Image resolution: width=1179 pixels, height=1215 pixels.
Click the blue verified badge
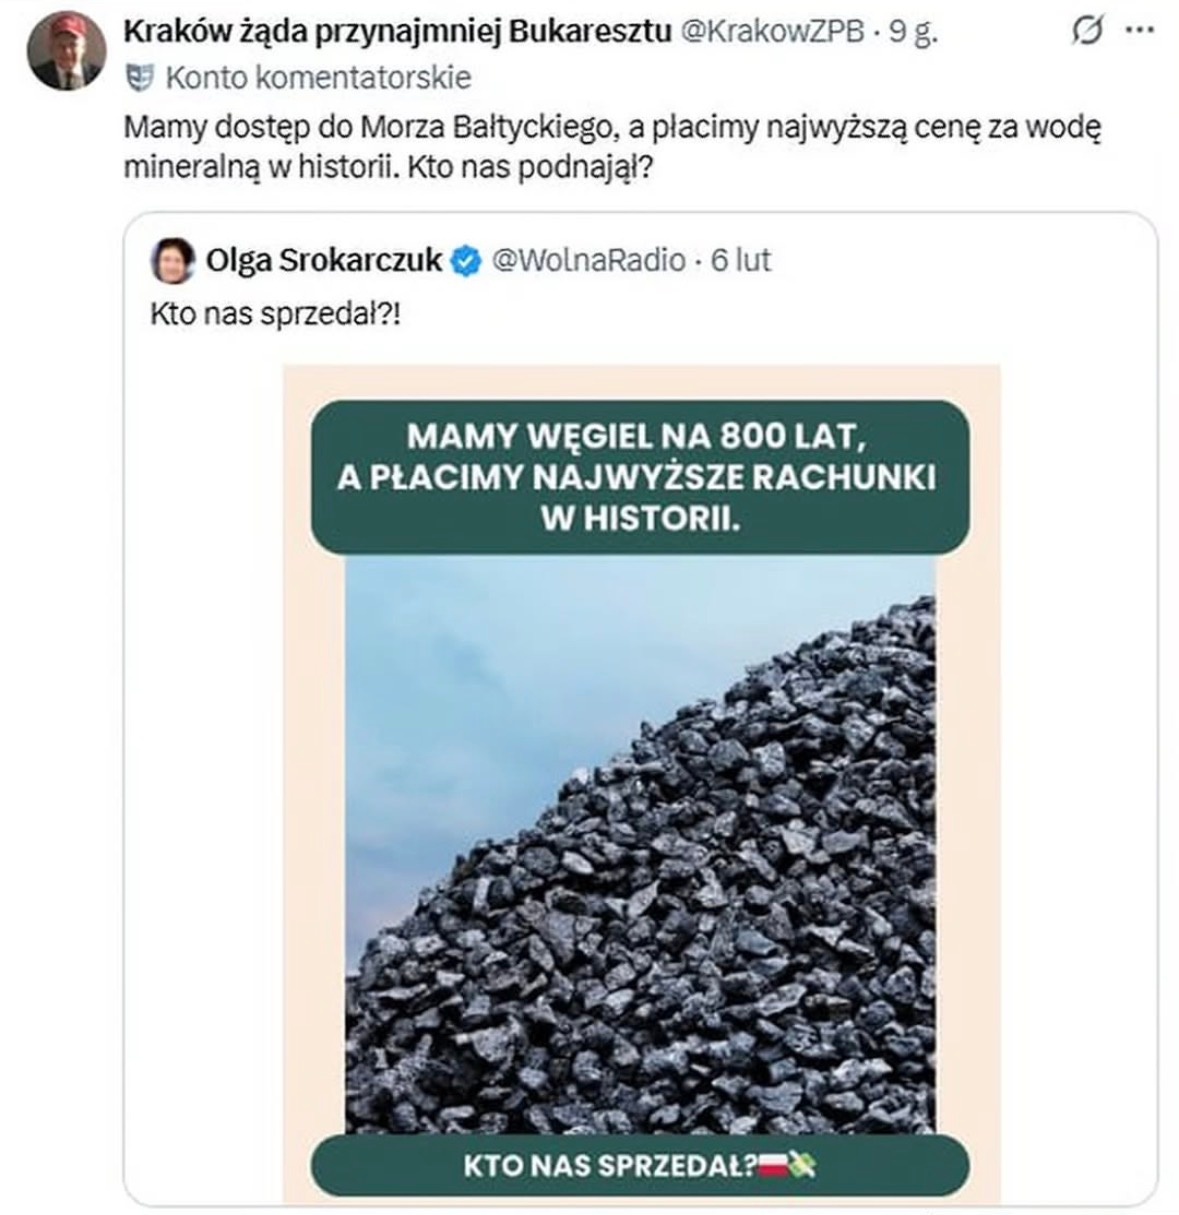(x=464, y=261)
